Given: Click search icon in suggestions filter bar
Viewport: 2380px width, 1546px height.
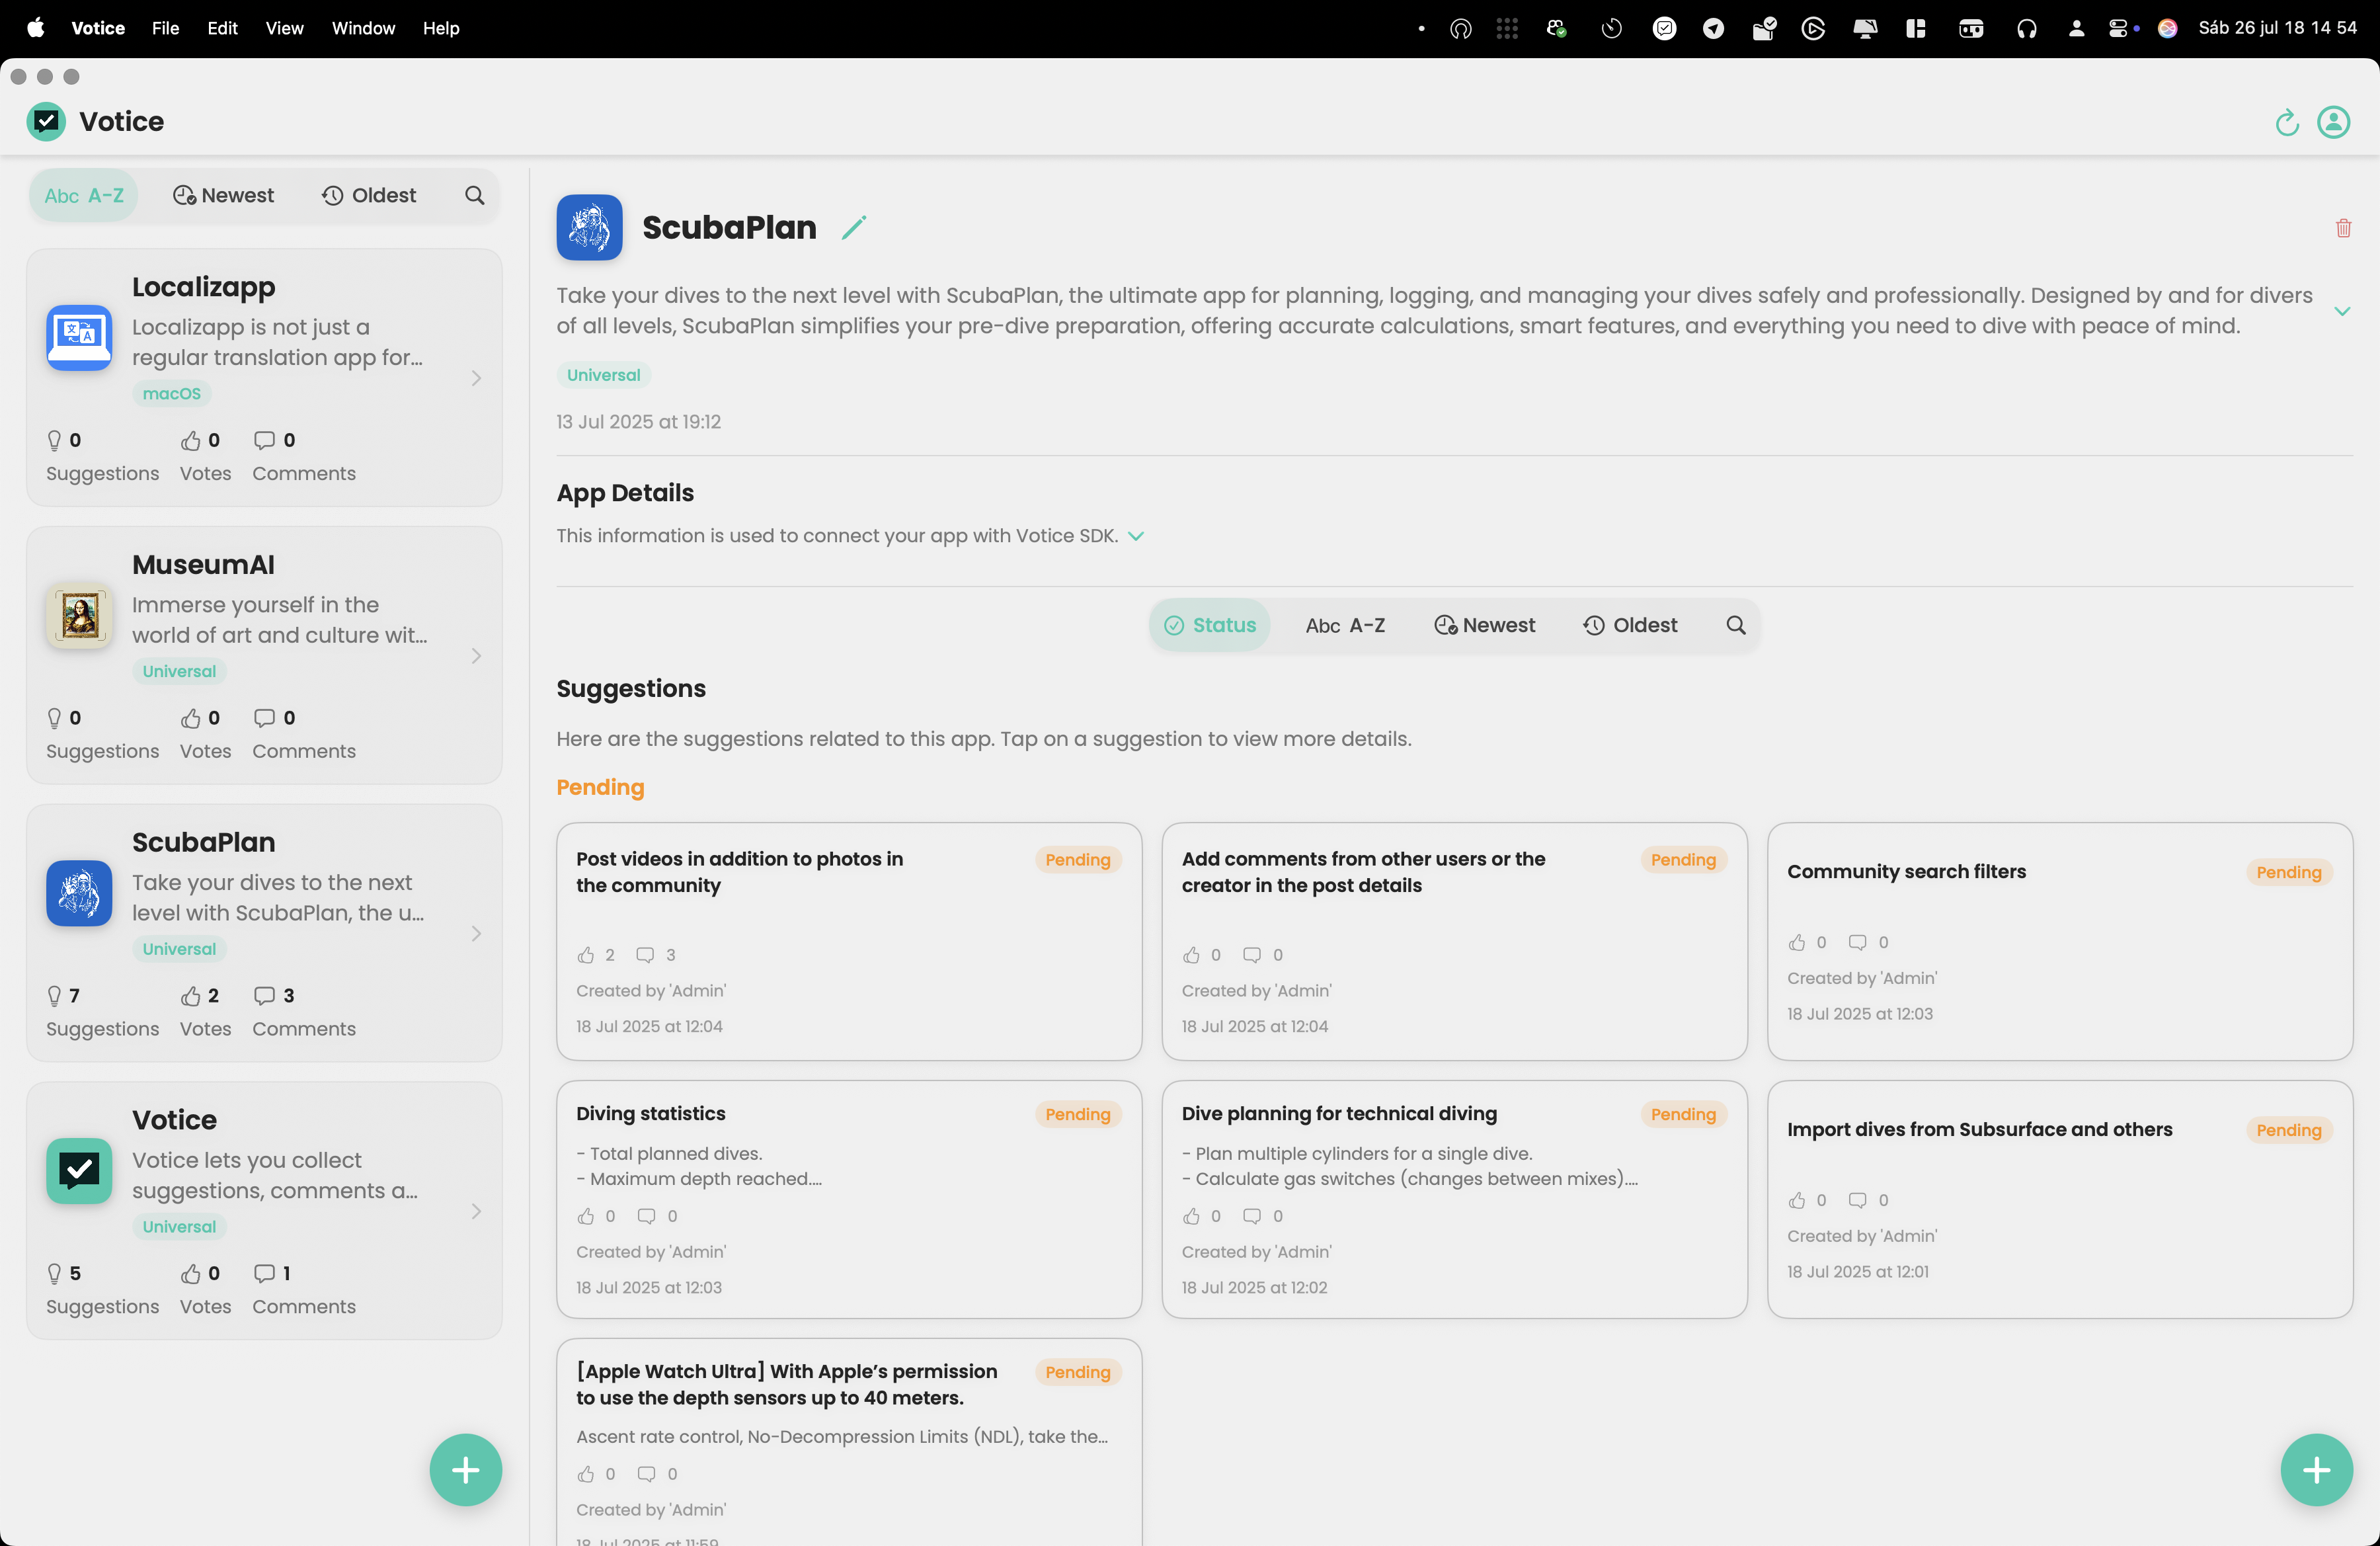Looking at the screenshot, I should click(x=1736, y=625).
